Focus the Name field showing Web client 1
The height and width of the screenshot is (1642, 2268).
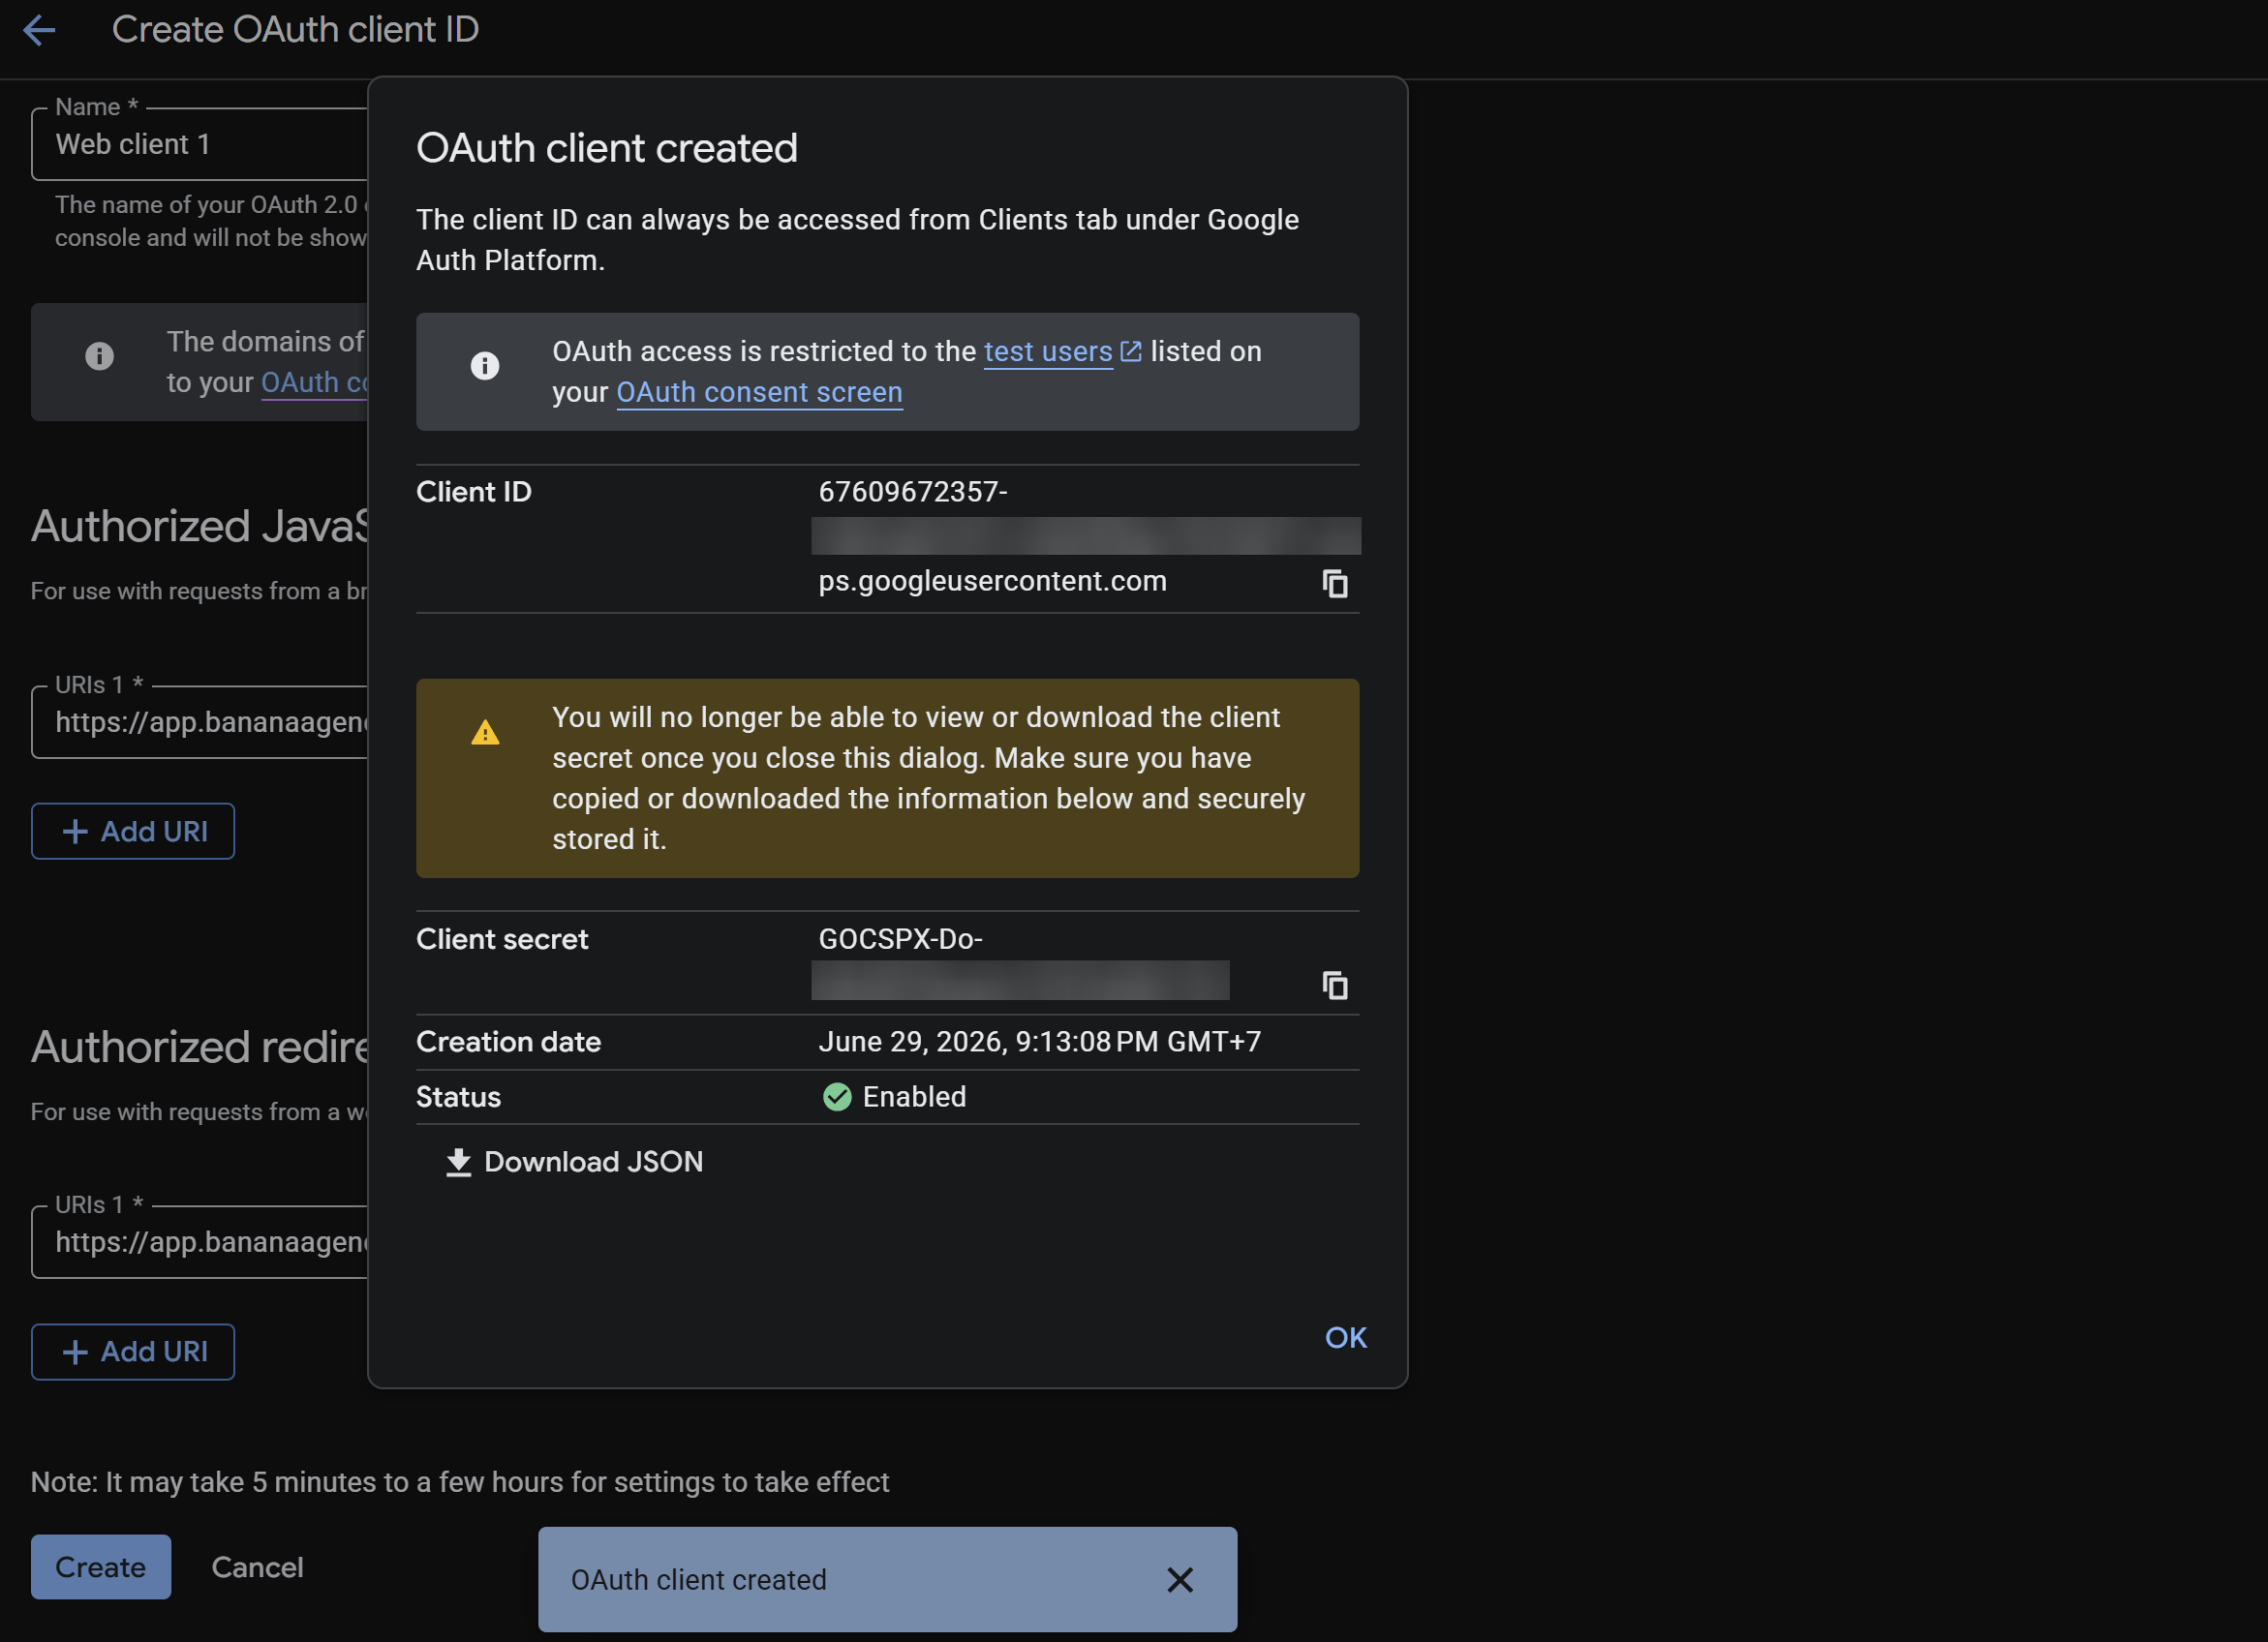(200, 144)
